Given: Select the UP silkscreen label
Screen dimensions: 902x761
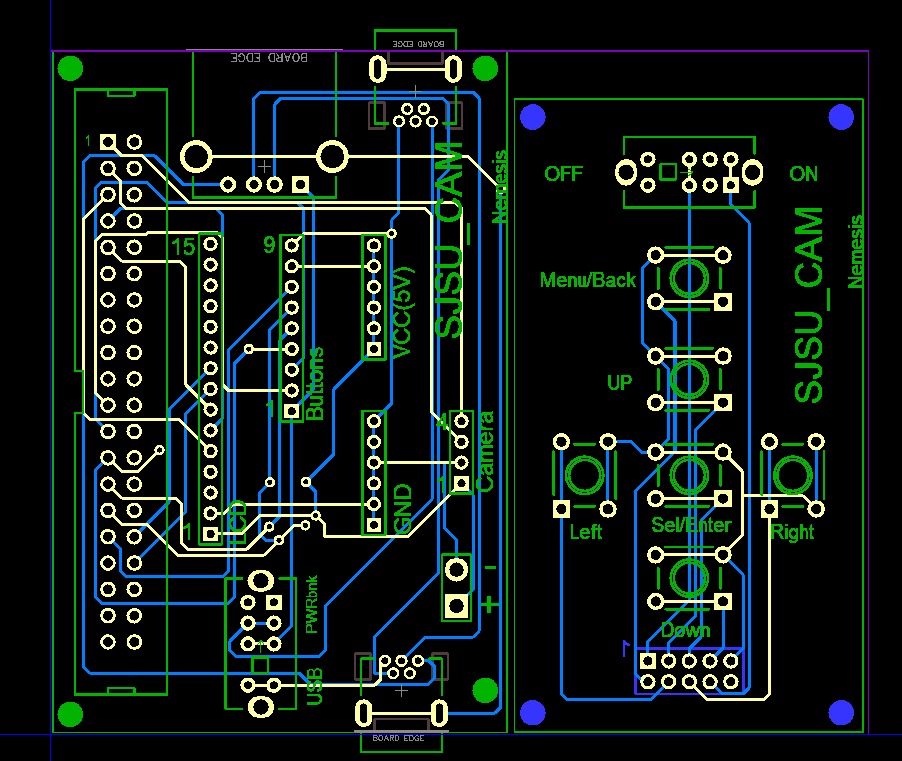Looking at the screenshot, I should pyautogui.click(x=619, y=383).
